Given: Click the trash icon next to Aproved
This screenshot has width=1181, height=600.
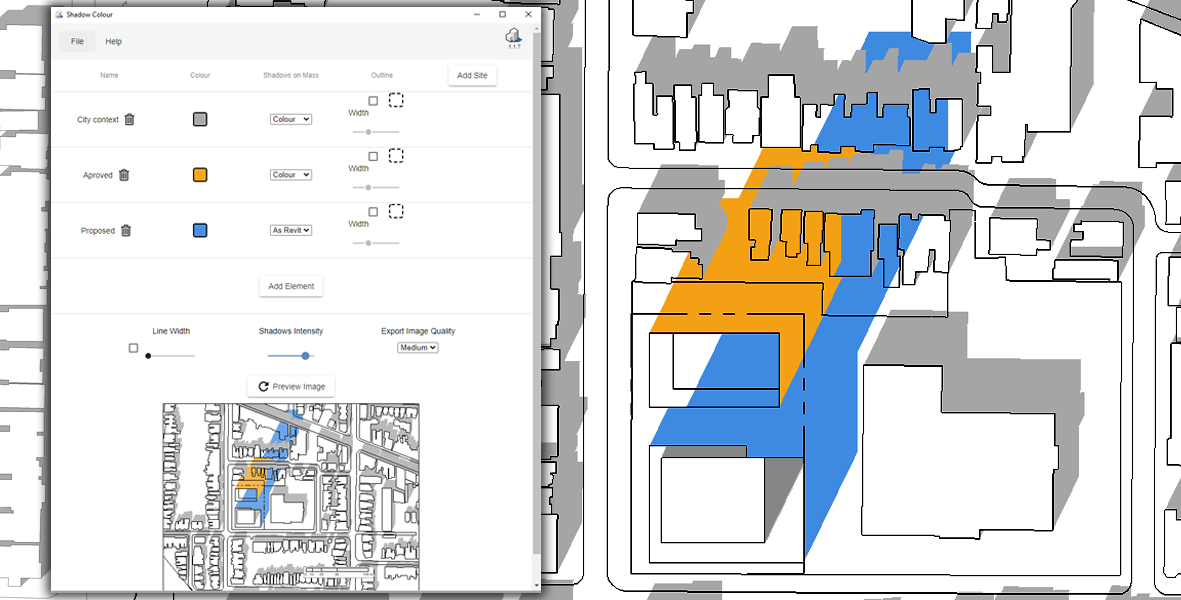Looking at the screenshot, I should (x=124, y=175).
